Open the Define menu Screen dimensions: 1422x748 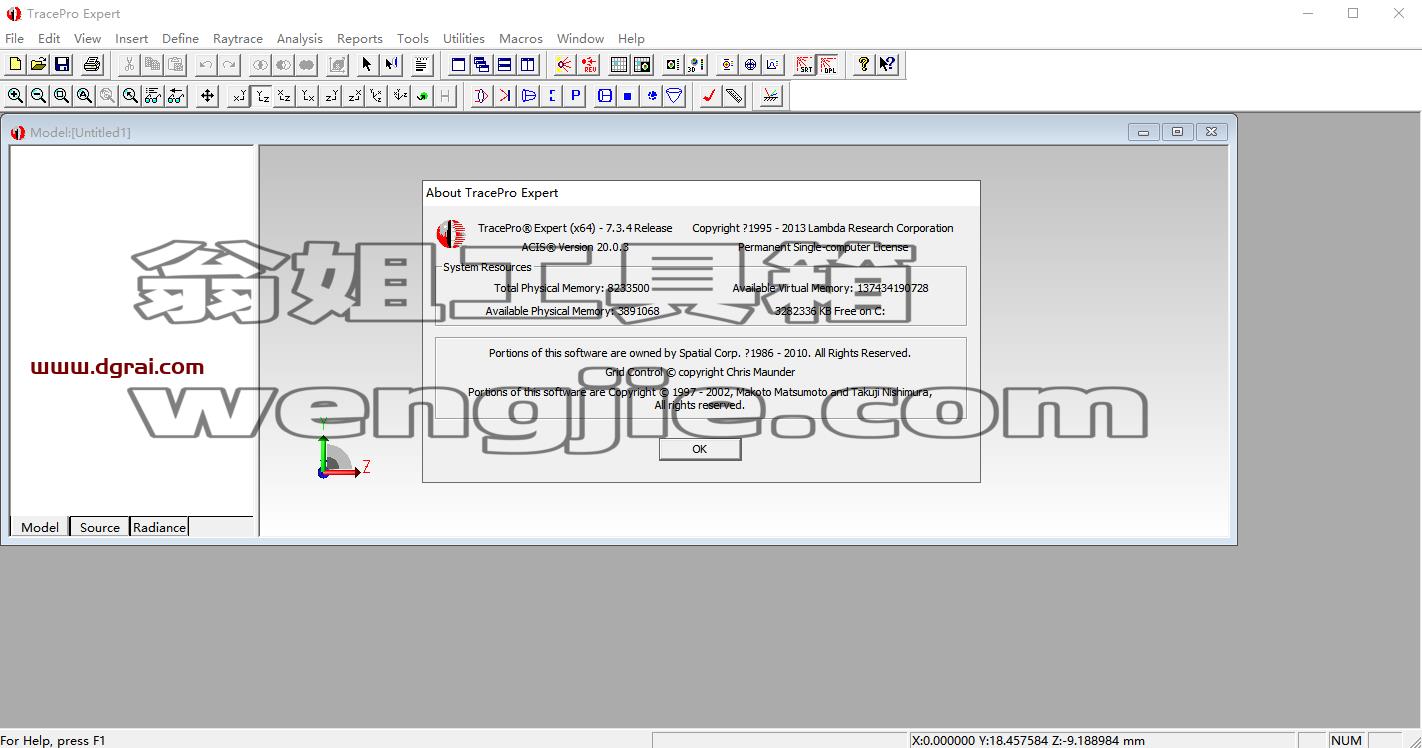(180, 38)
